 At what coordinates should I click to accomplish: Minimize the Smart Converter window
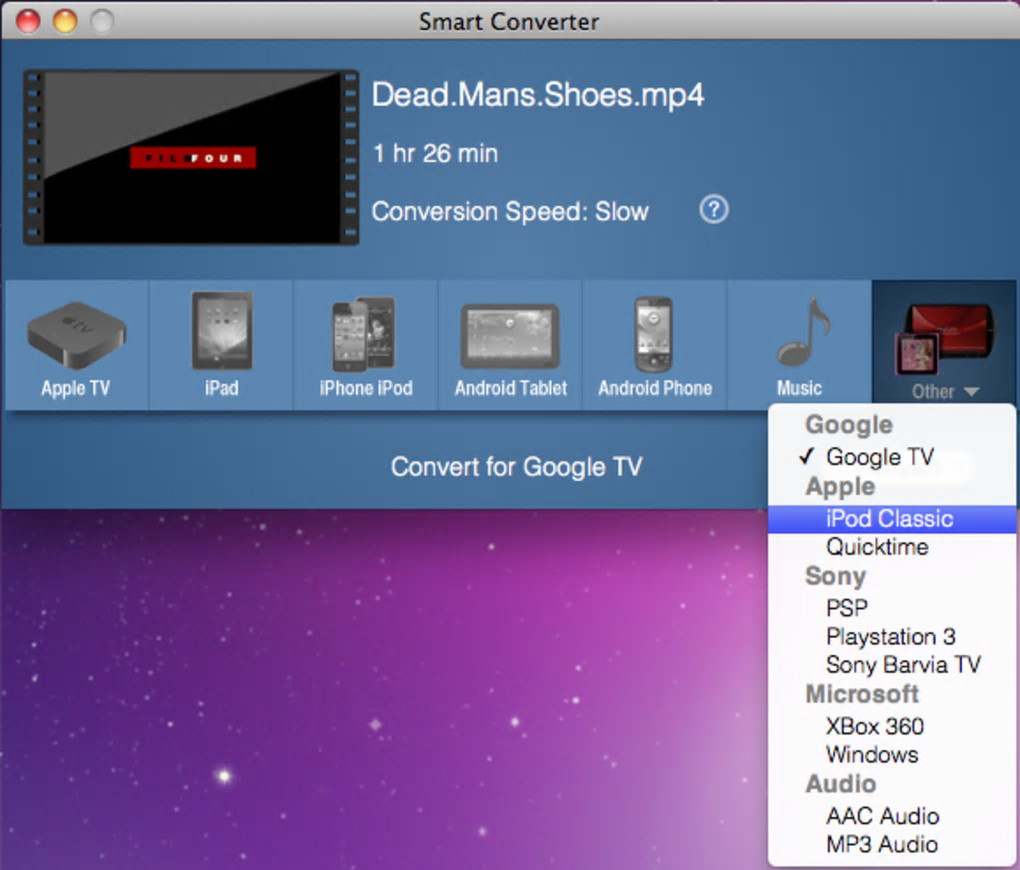[65, 21]
